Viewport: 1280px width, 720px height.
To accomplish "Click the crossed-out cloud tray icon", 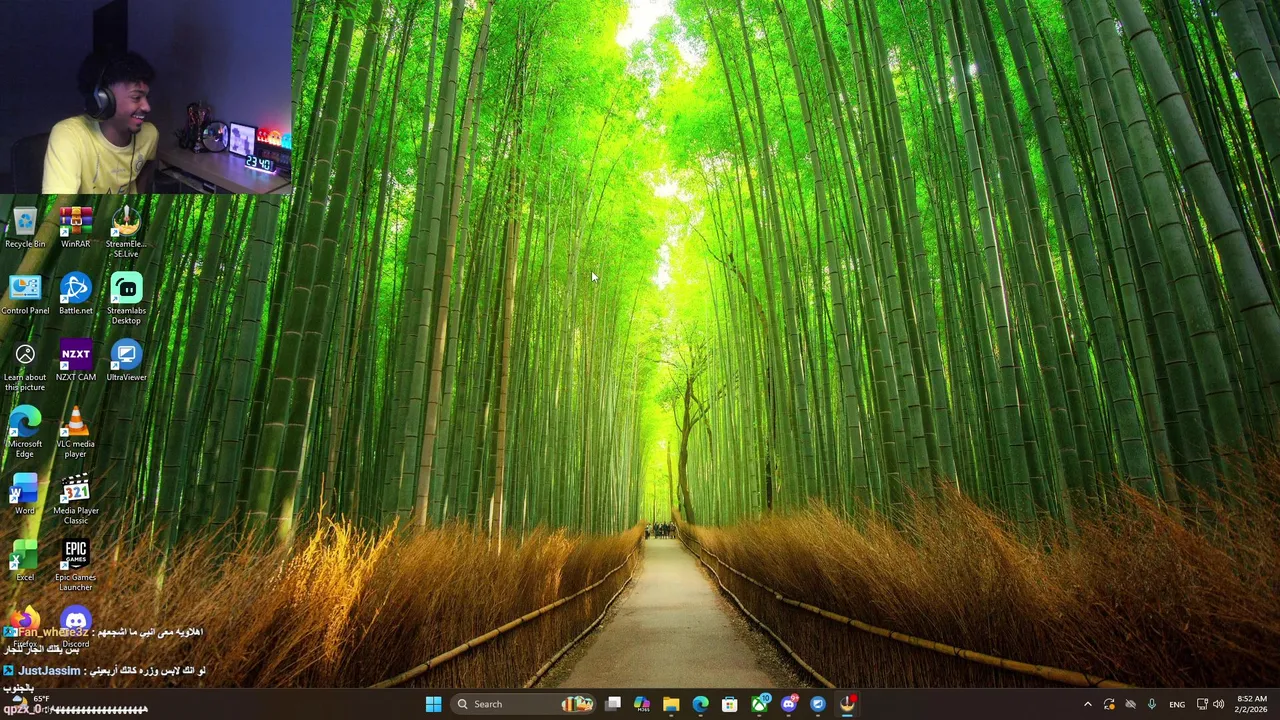I will point(1130,704).
